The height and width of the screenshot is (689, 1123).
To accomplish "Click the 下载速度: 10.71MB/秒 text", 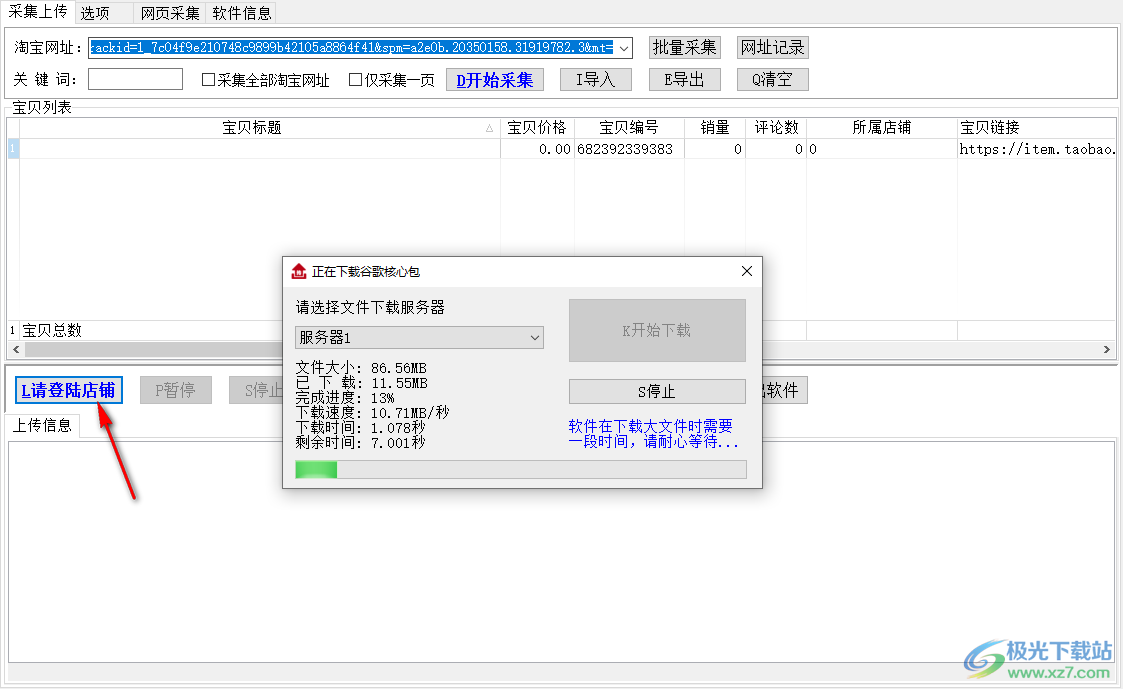I will (372, 413).
